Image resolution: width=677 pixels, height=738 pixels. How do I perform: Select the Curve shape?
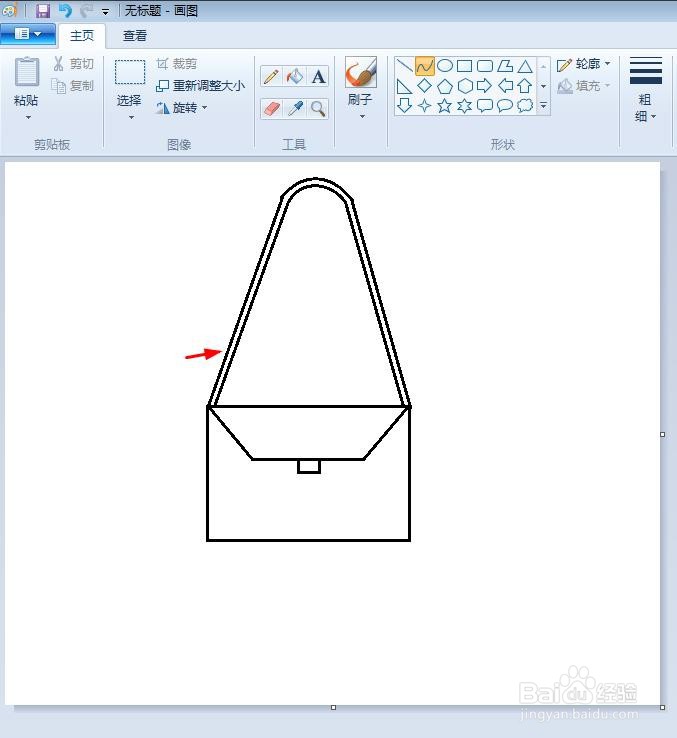pos(425,66)
